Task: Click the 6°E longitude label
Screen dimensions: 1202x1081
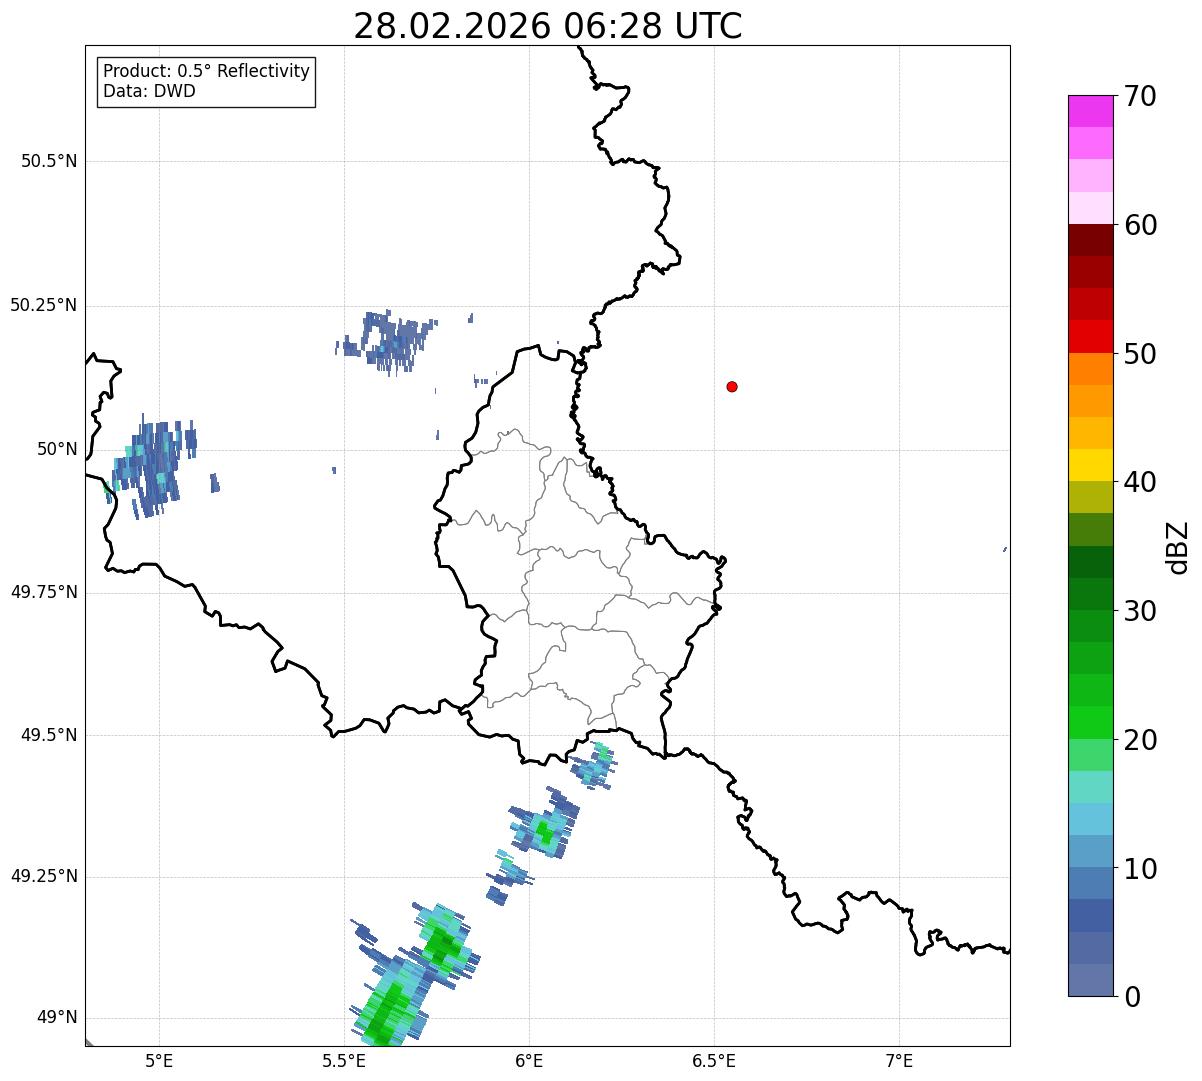Action: click(x=529, y=1060)
